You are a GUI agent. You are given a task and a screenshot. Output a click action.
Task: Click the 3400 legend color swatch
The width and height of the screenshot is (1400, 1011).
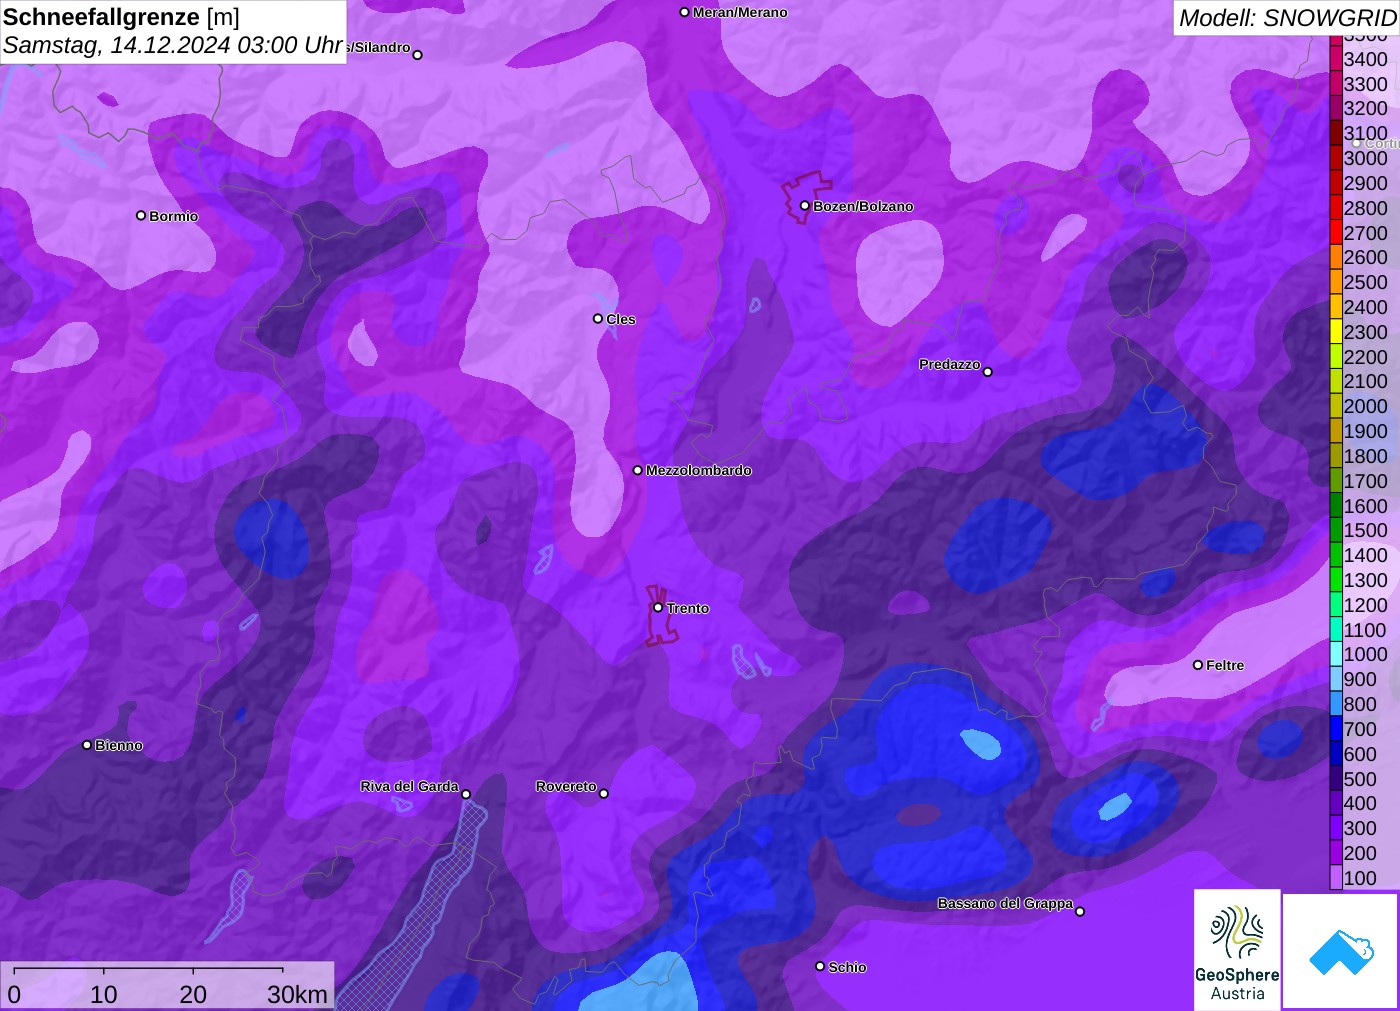[x=1336, y=59]
